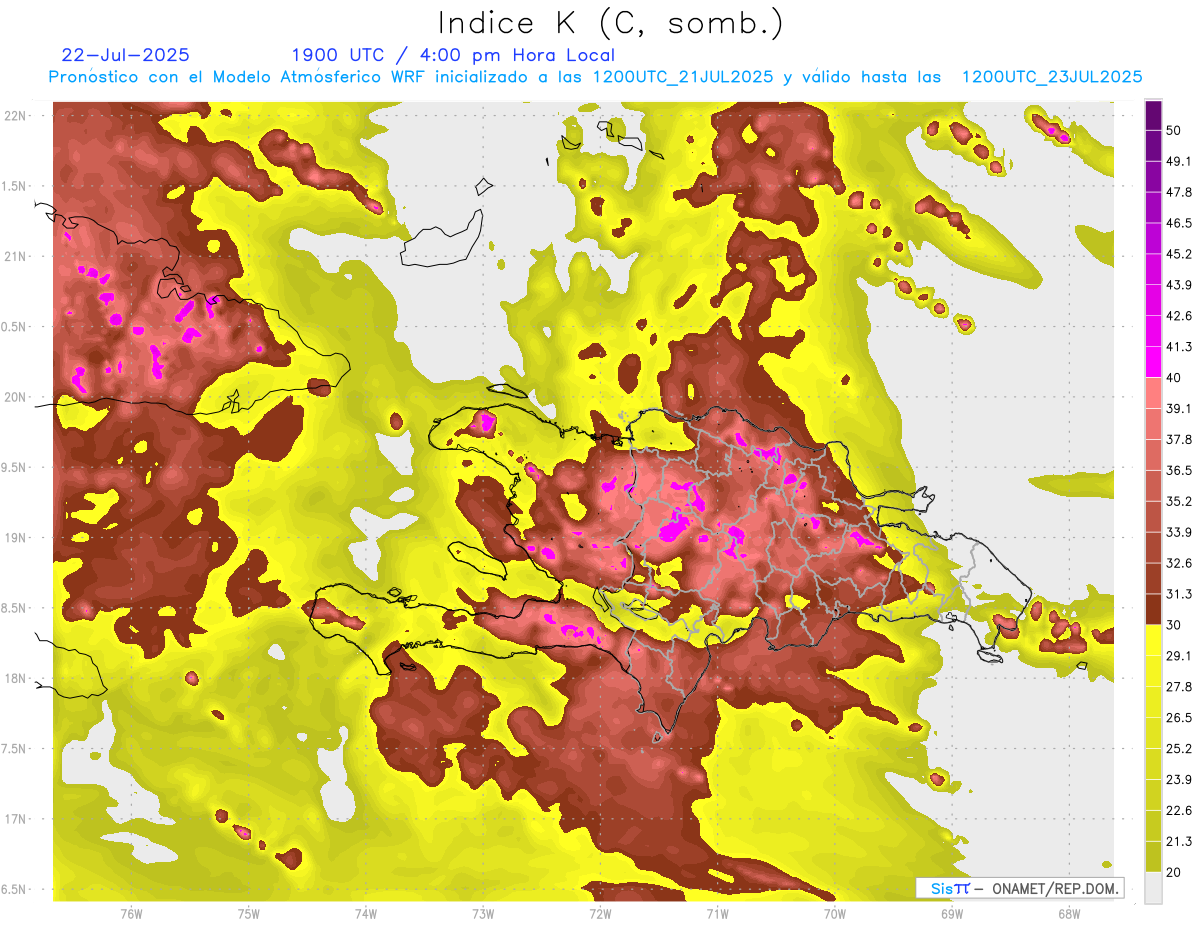The image size is (1200, 927).
Task: Click the gray swatch at the legend bottom
Action: 1153,887
